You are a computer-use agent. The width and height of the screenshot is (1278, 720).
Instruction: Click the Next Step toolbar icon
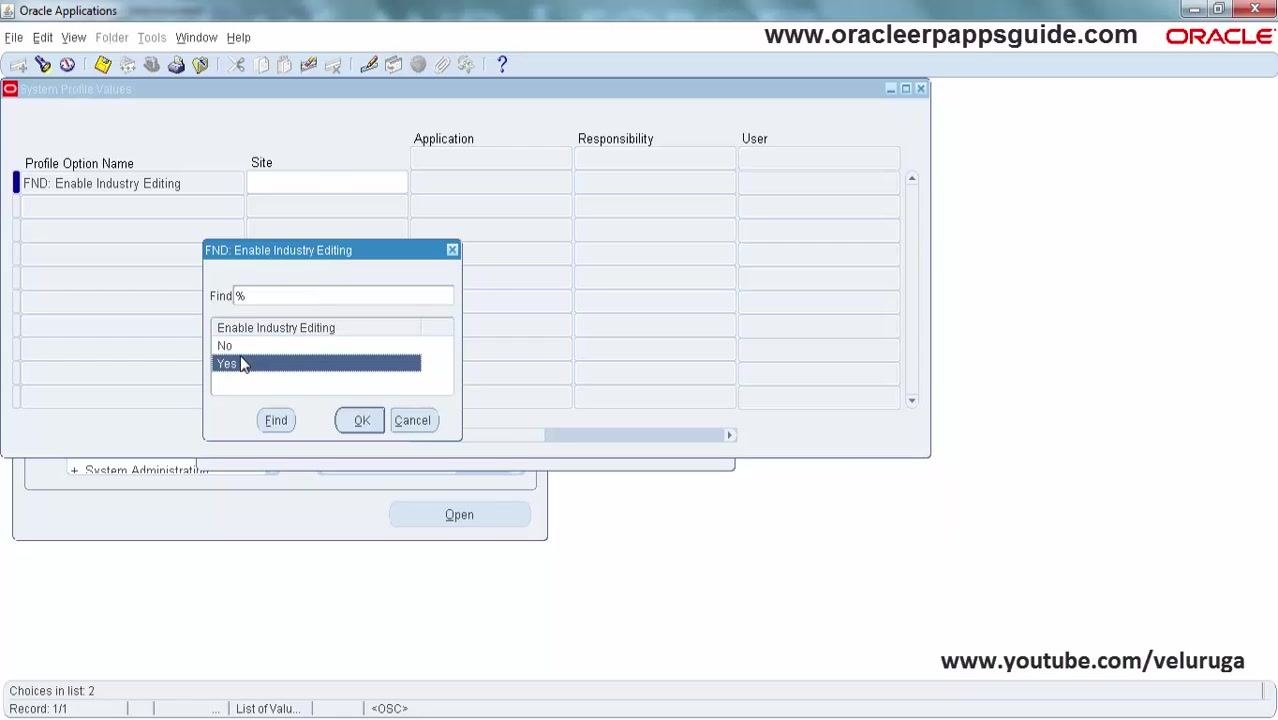pos(128,65)
